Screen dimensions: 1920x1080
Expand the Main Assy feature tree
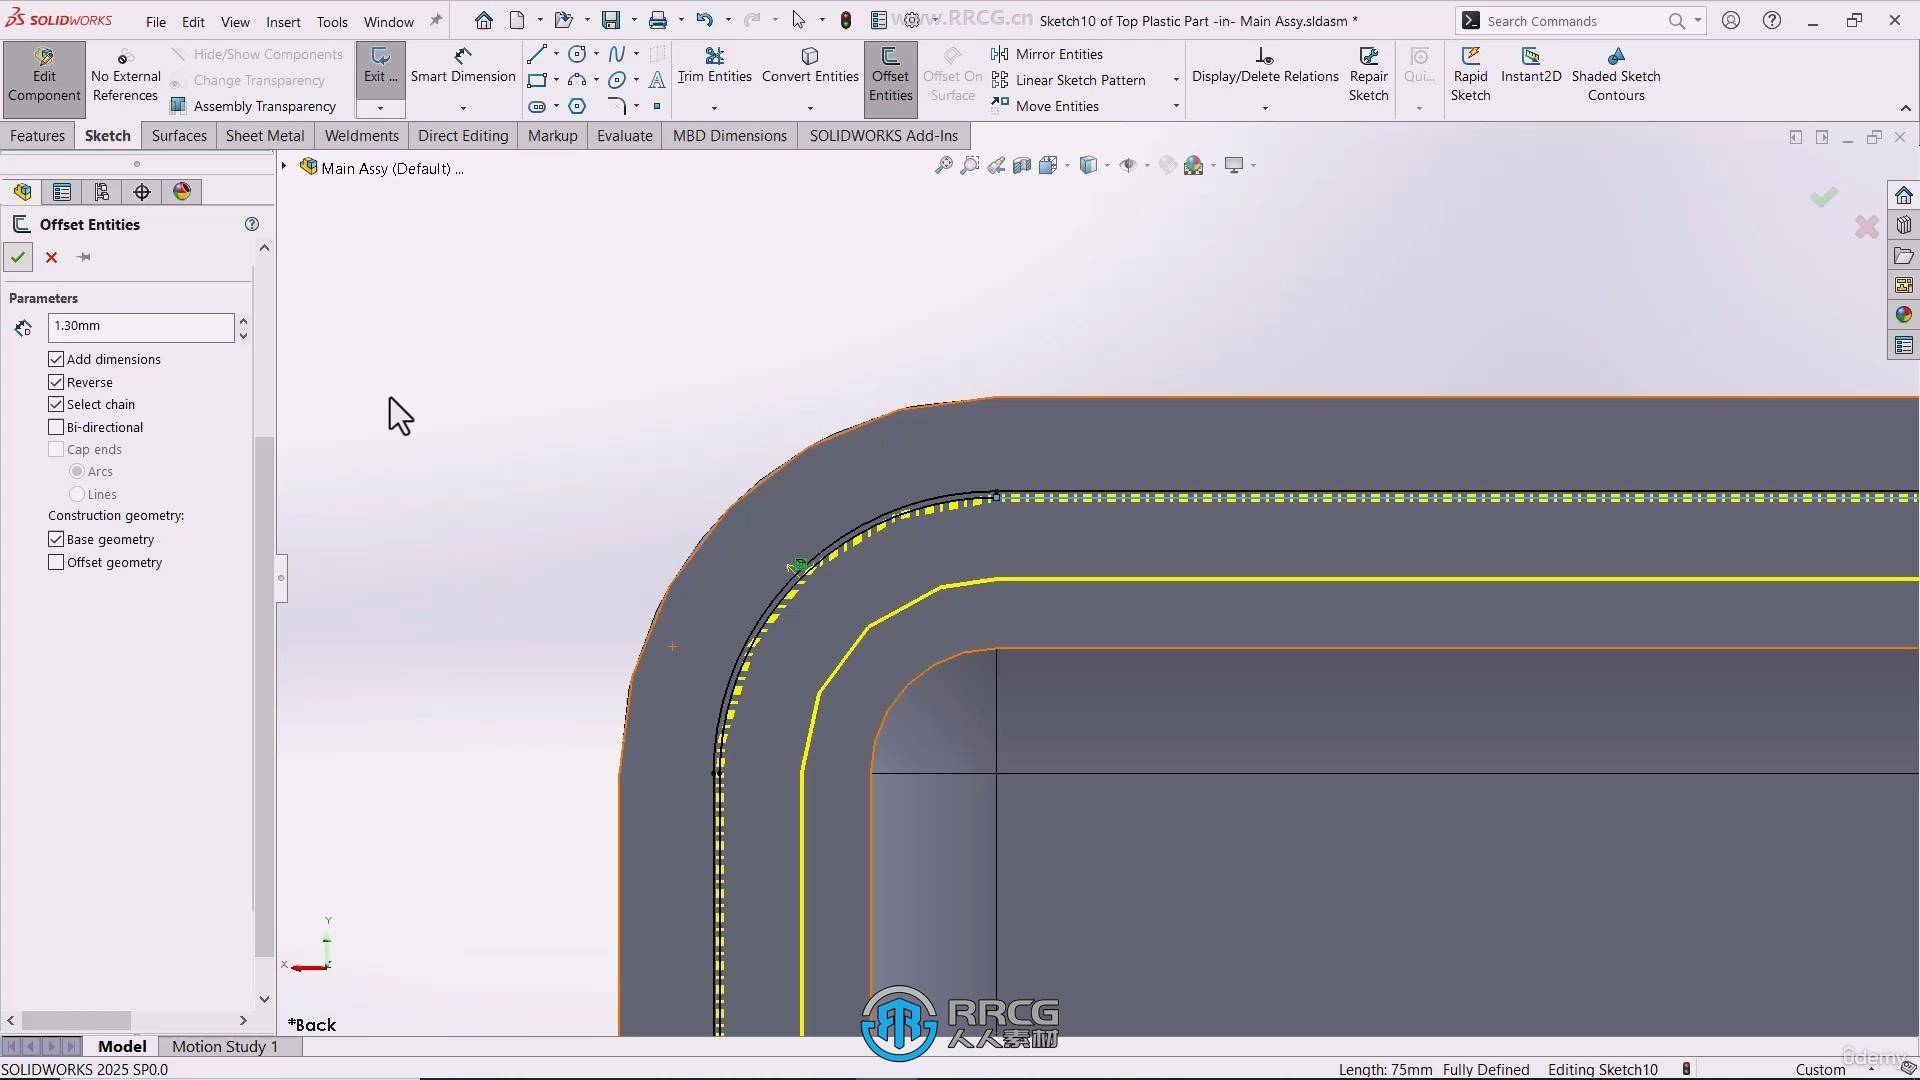click(284, 167)
